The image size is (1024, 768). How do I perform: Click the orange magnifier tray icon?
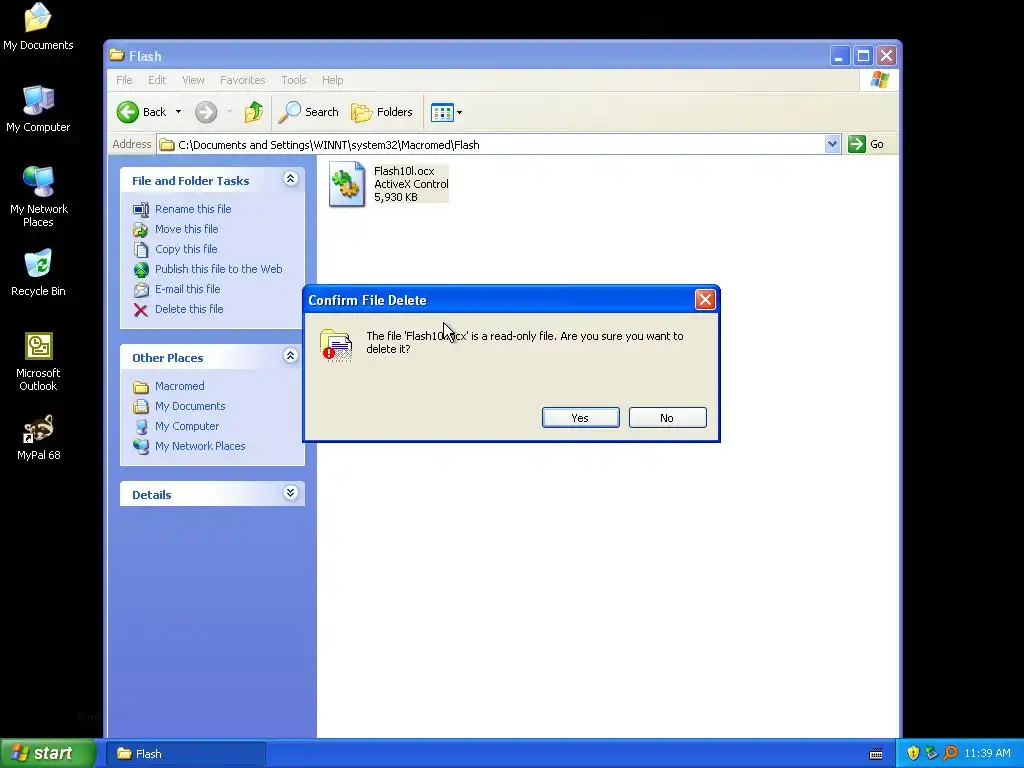pyautogui.click(x=950, y=753)
